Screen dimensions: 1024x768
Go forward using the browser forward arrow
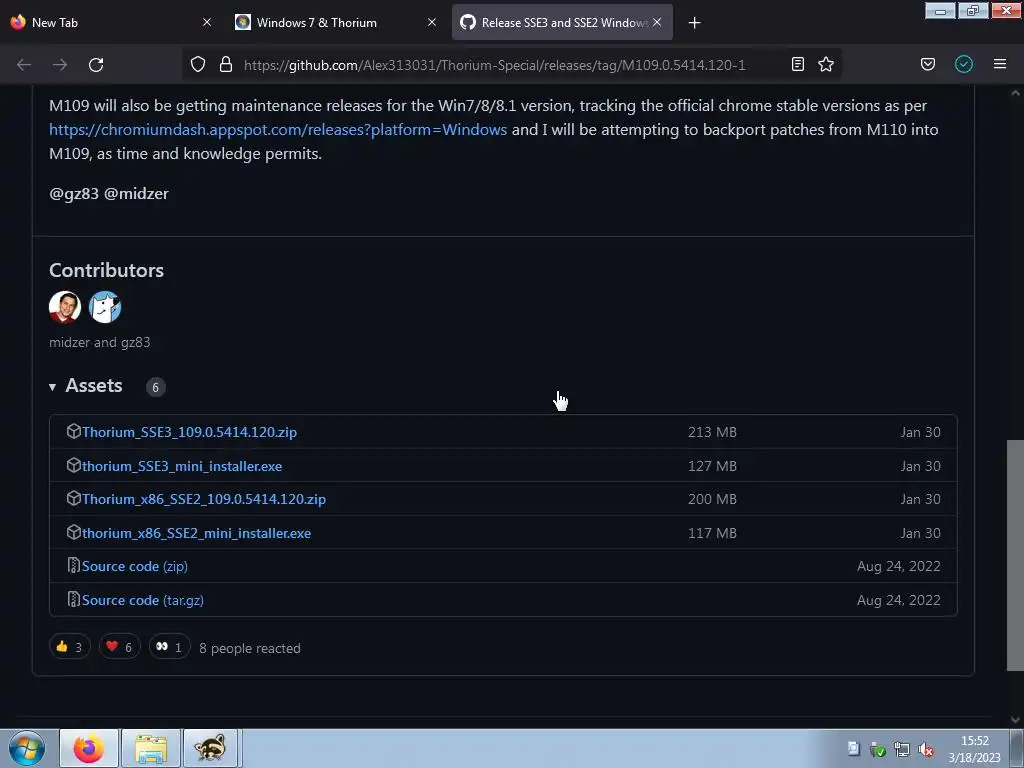pyautogui.click(x=60, y=65)
